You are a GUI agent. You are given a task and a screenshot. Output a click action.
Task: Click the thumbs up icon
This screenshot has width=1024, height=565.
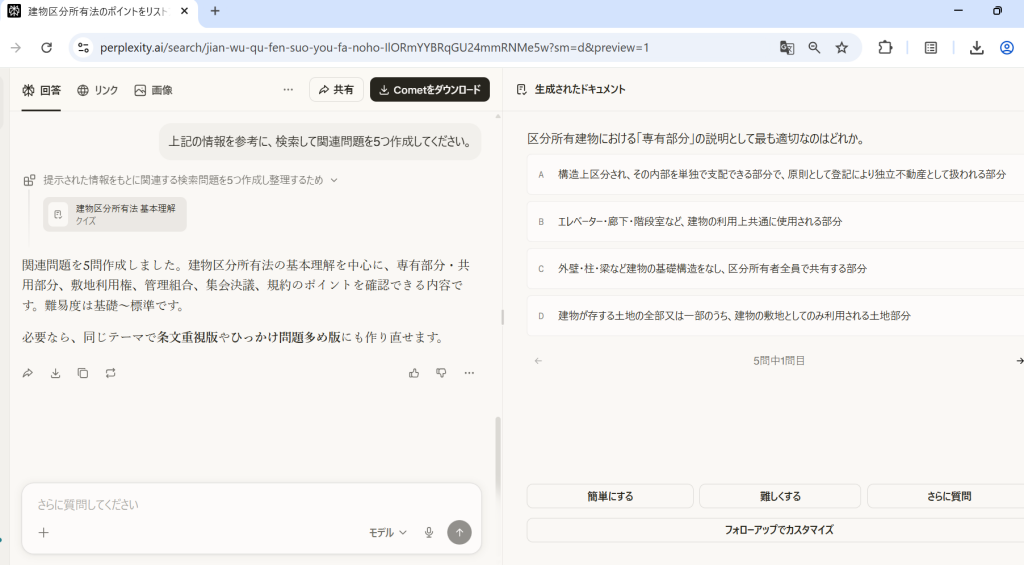[414, 373]
